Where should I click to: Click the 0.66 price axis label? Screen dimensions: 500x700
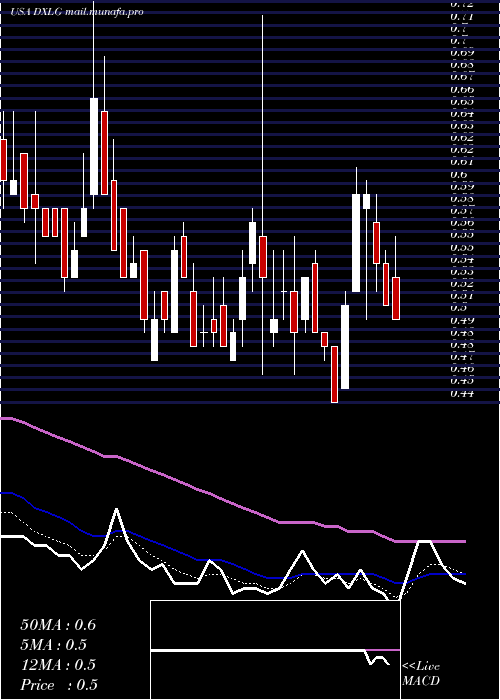click(461, 90)
